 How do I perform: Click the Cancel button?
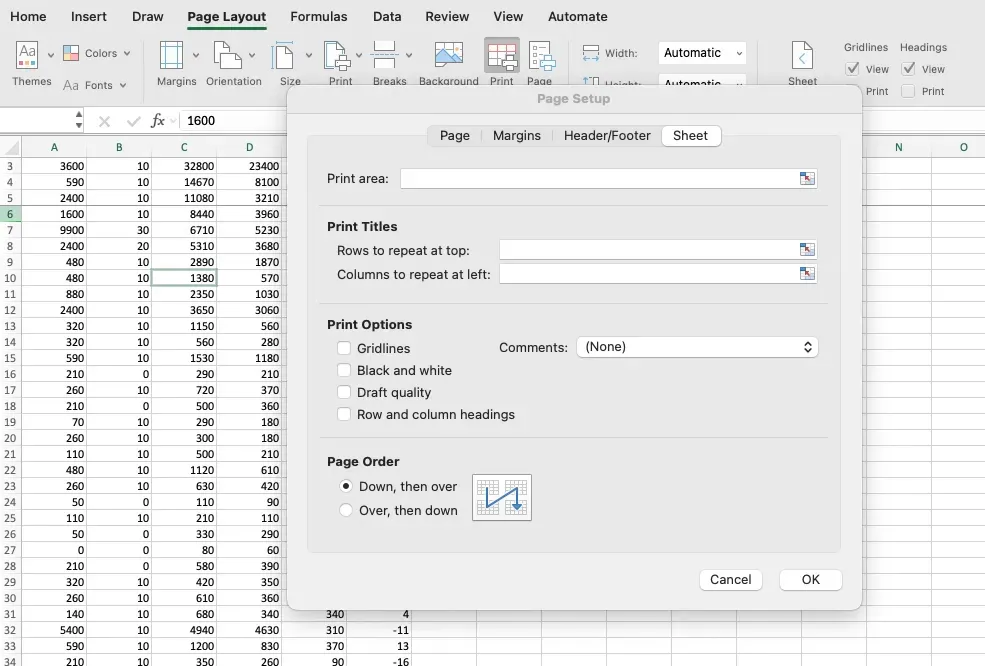coord(731,579)
